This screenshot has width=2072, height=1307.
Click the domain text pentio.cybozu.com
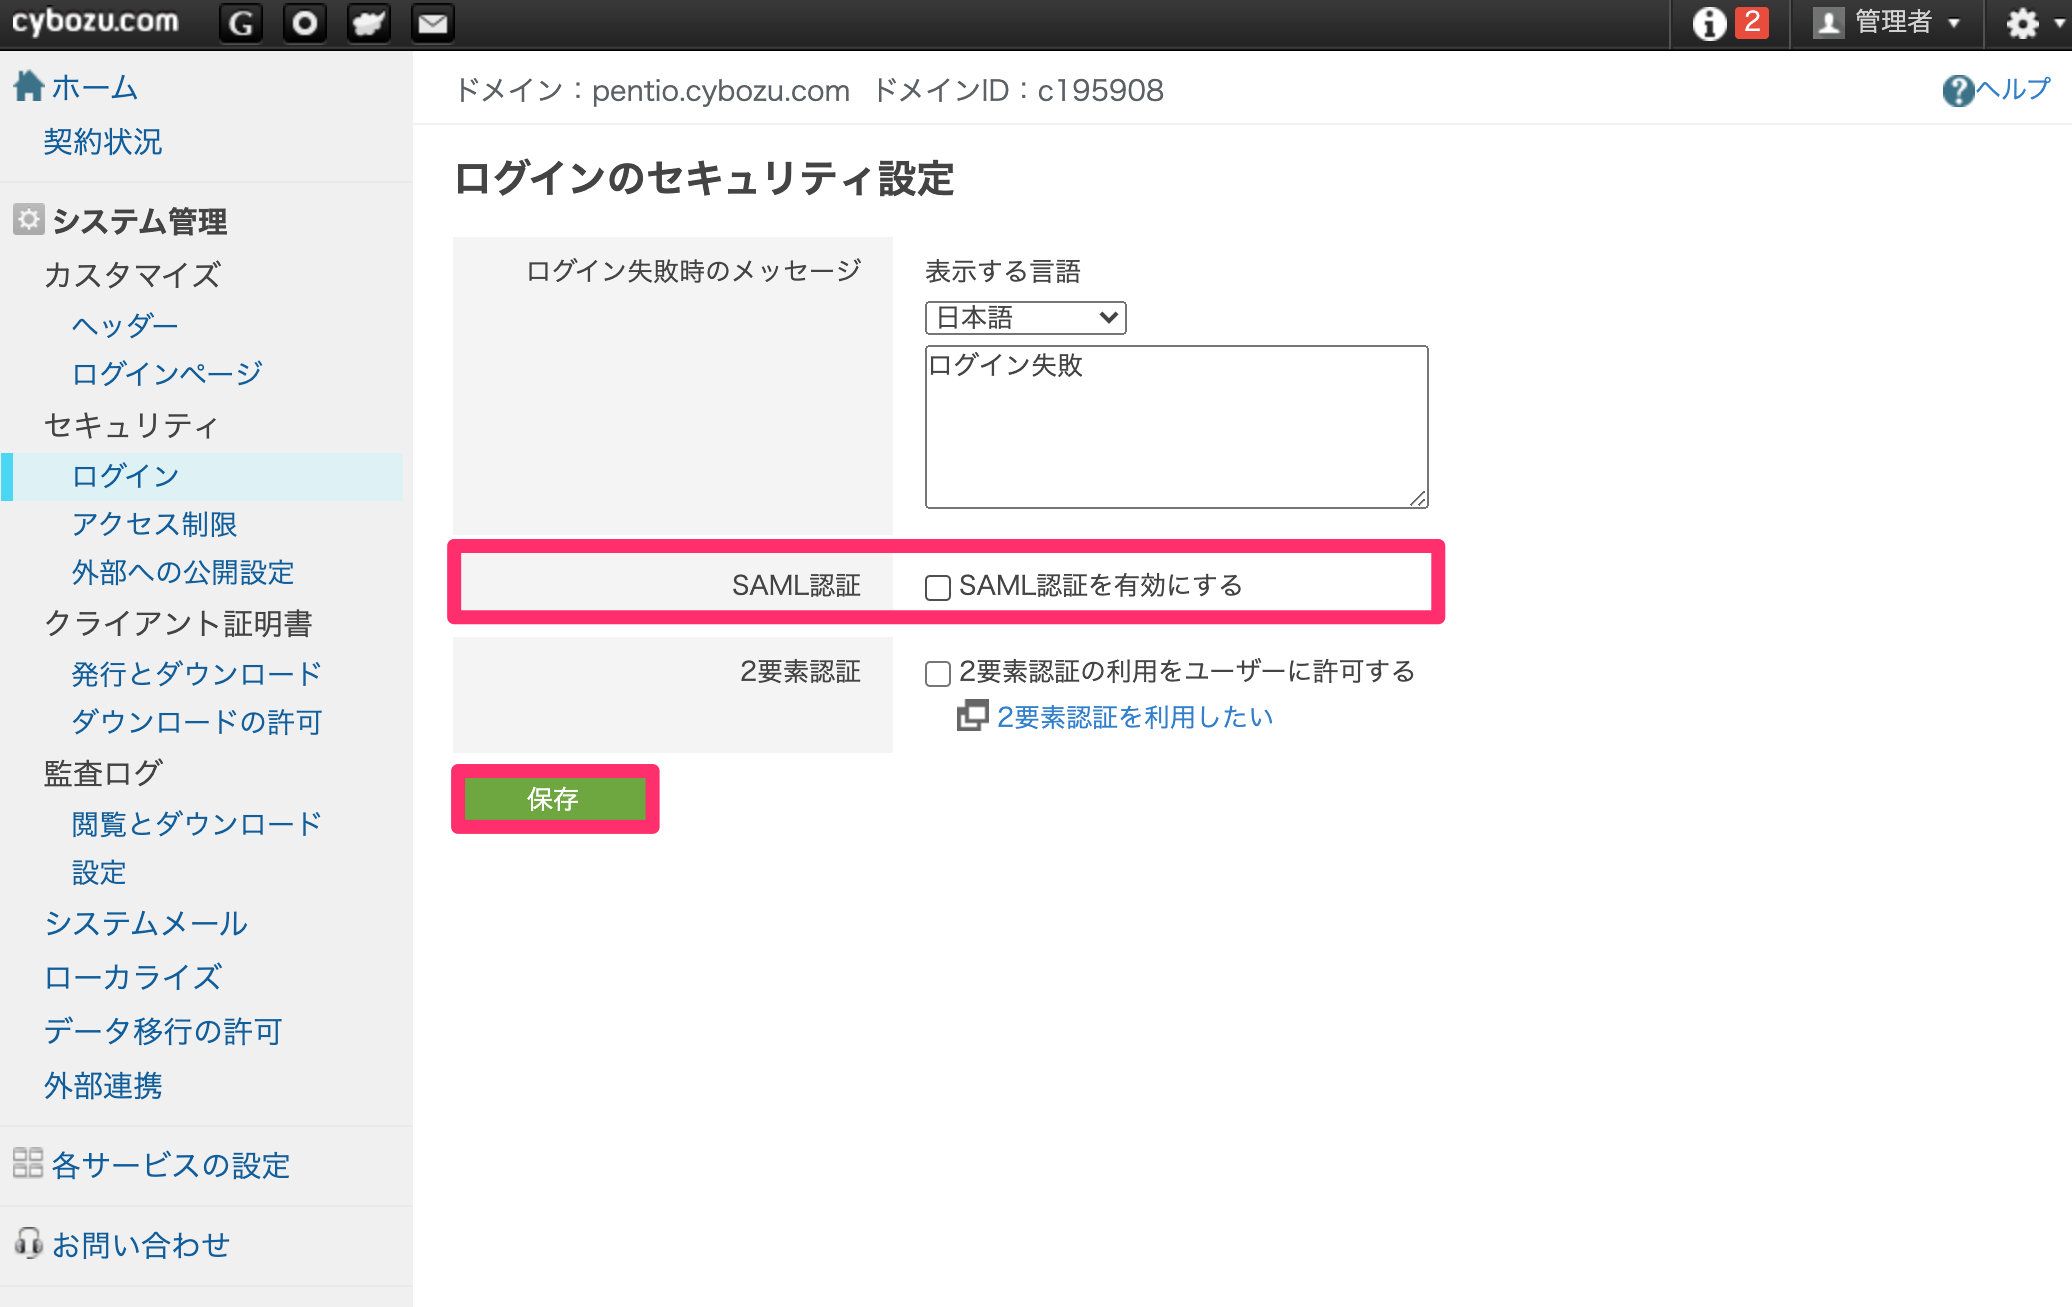pos(720,91)
